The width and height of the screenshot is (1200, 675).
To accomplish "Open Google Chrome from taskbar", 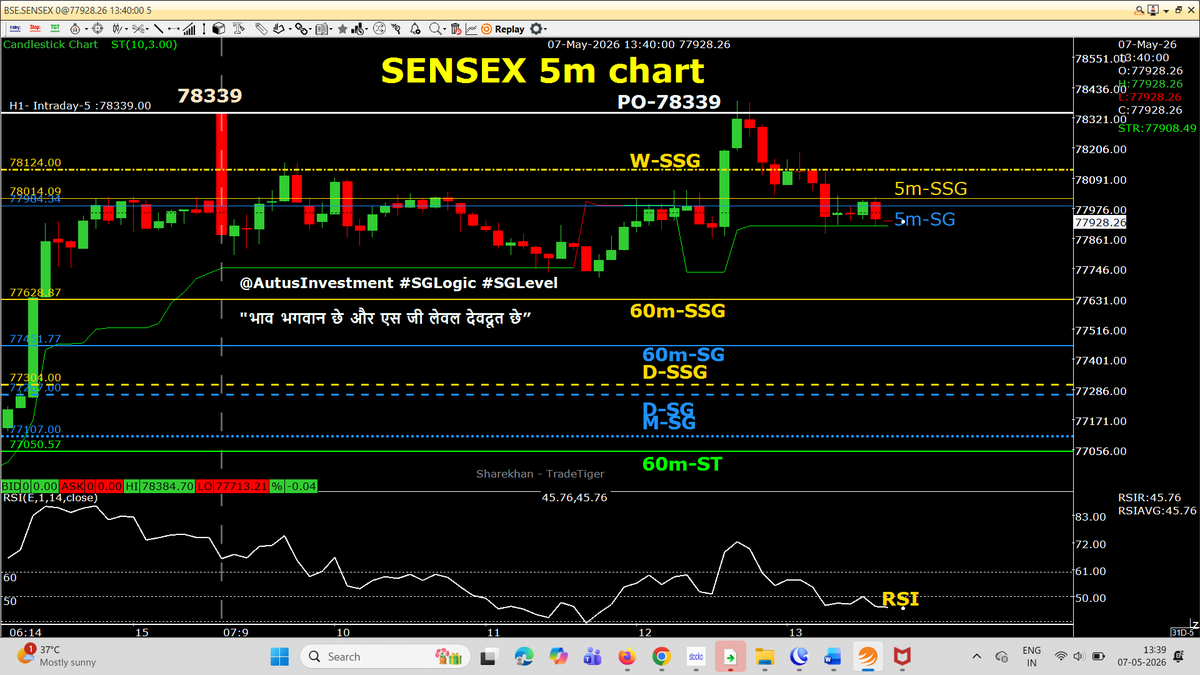I will [x=660, y=656].
